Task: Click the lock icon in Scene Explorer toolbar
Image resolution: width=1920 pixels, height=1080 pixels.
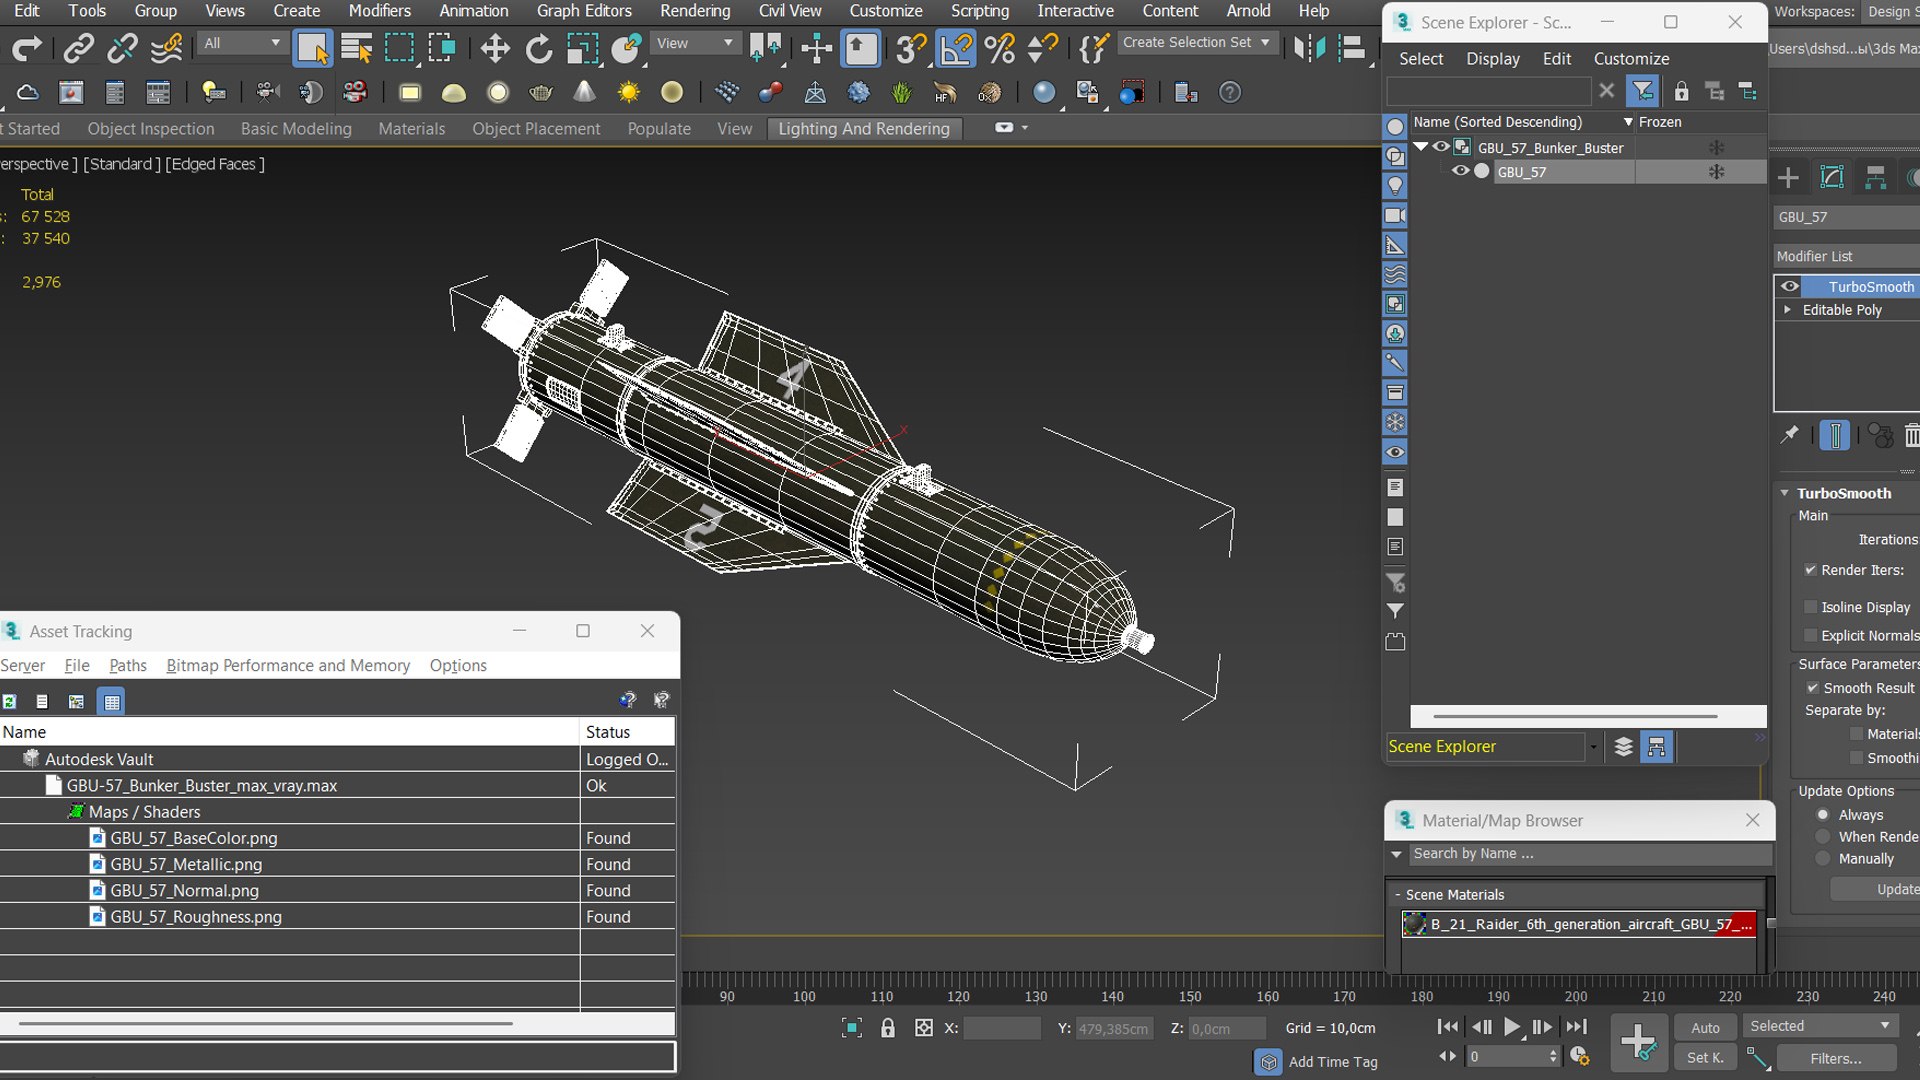Action: click(1681, 91)
